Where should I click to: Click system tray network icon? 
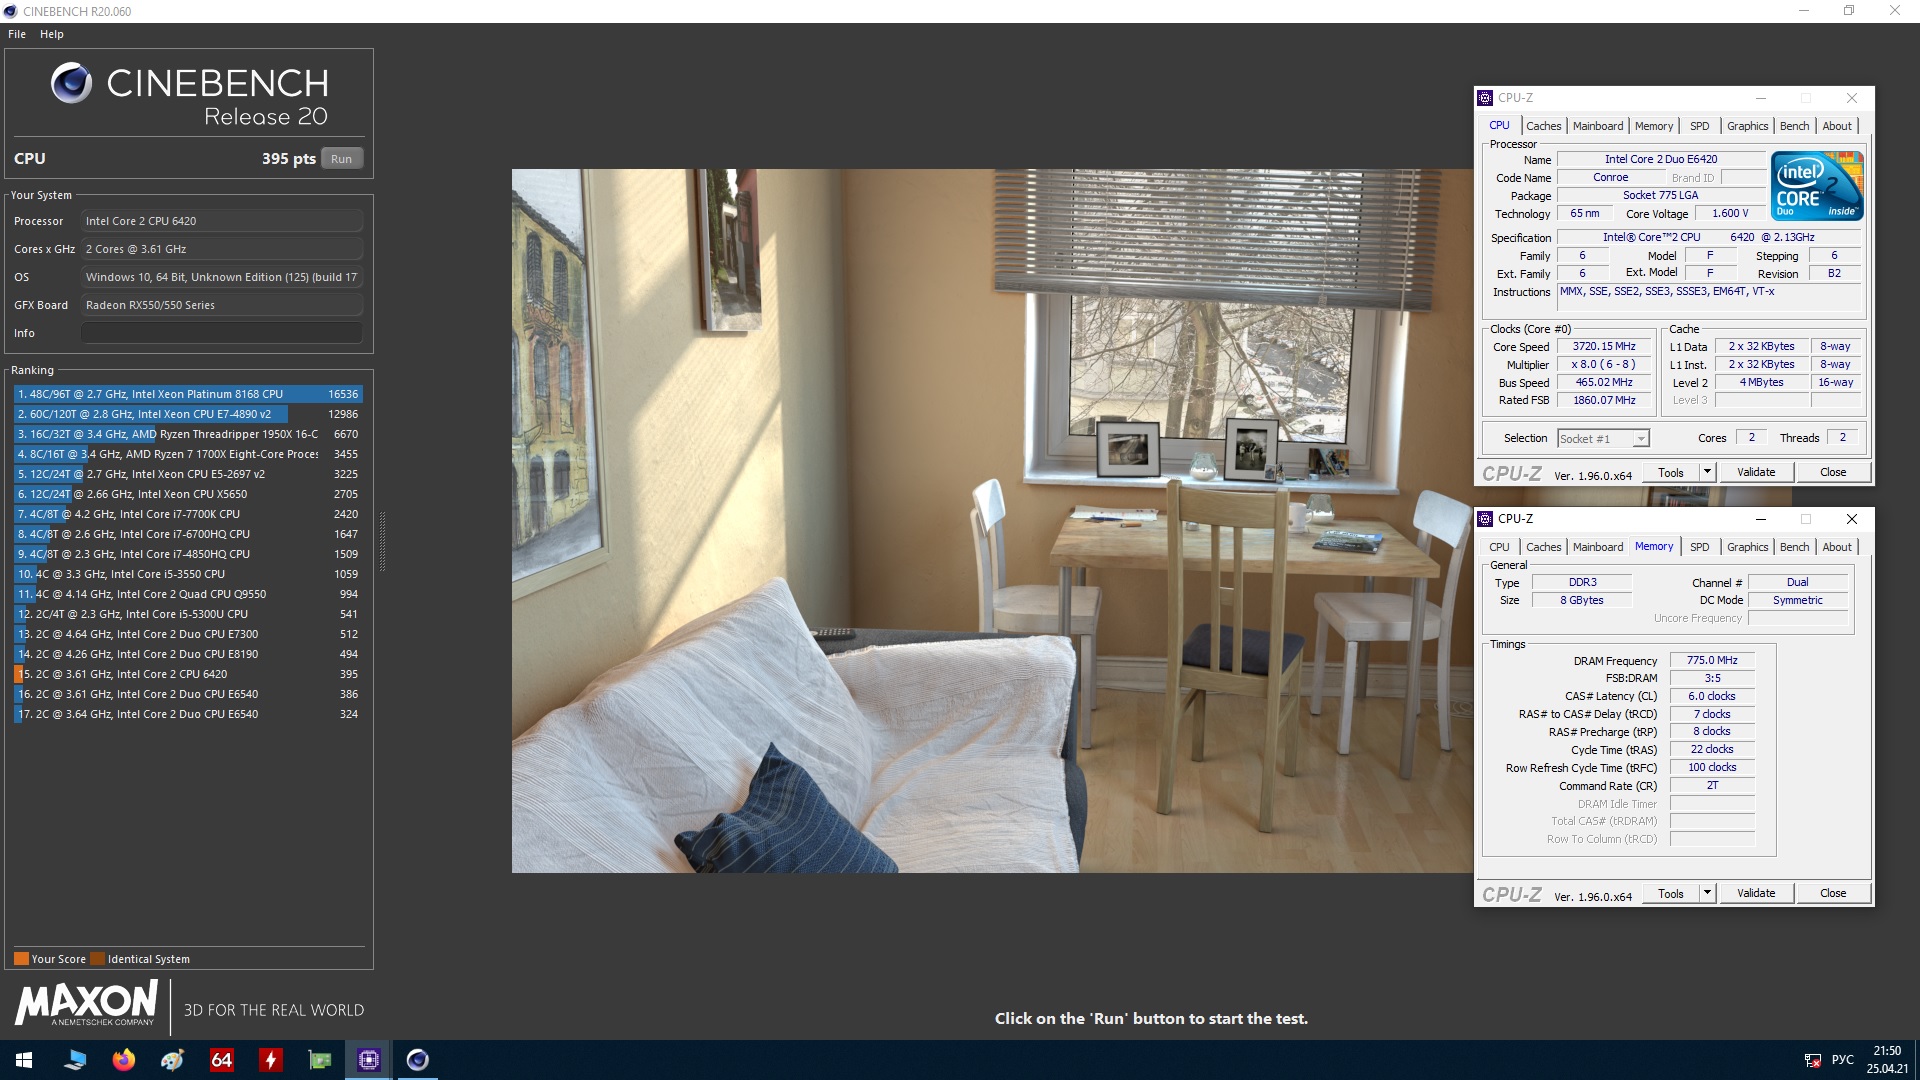(1812, 1060)
